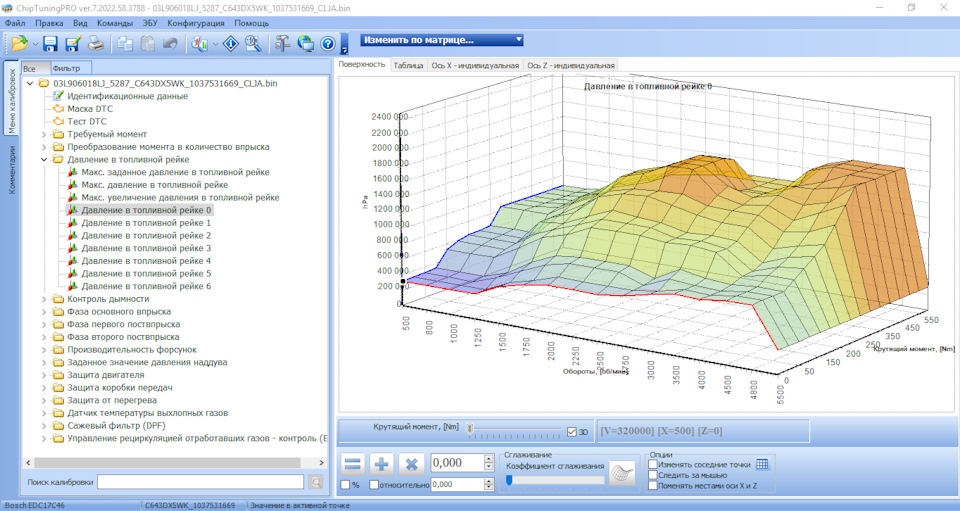Open the Файл menu
The height and width of the screenshot is (511, 960).
tap(15, 23)
